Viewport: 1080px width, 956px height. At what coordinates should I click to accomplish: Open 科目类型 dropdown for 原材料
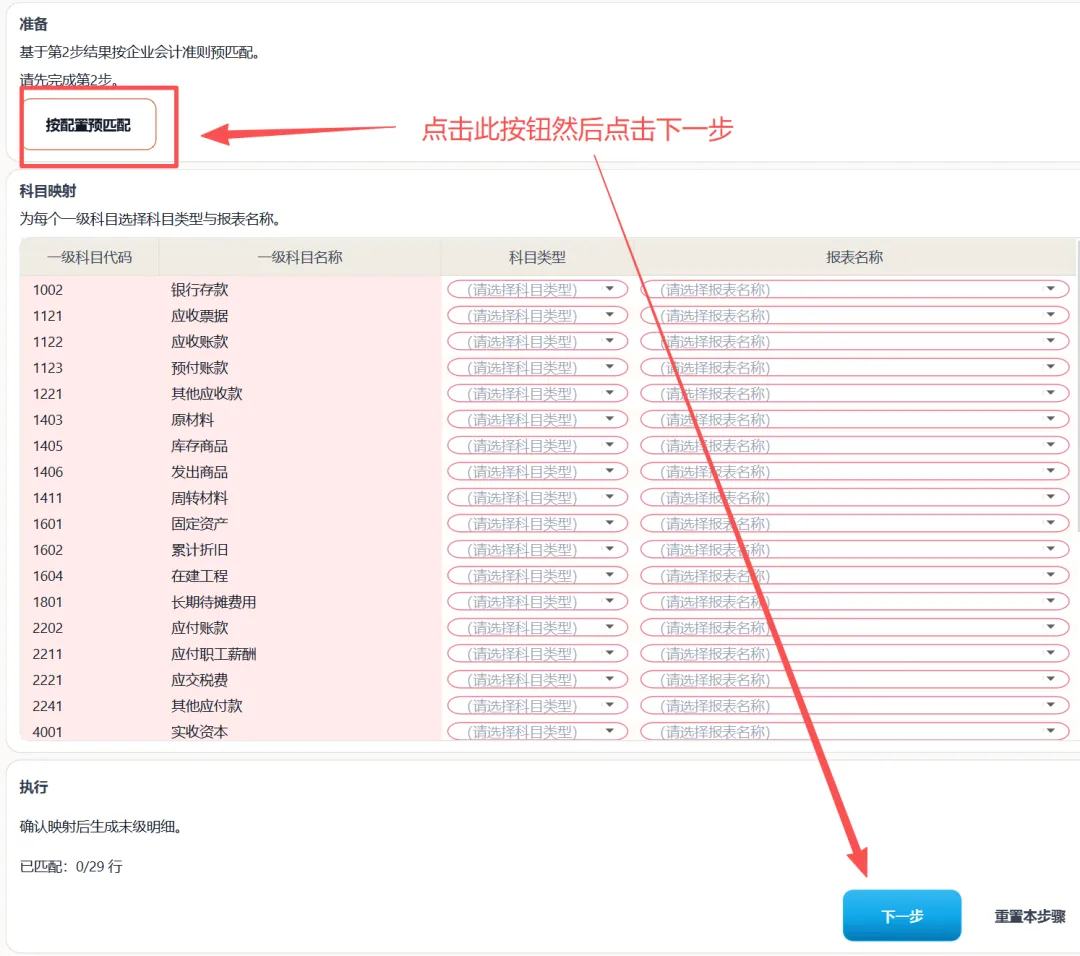[x=537, y=419]
